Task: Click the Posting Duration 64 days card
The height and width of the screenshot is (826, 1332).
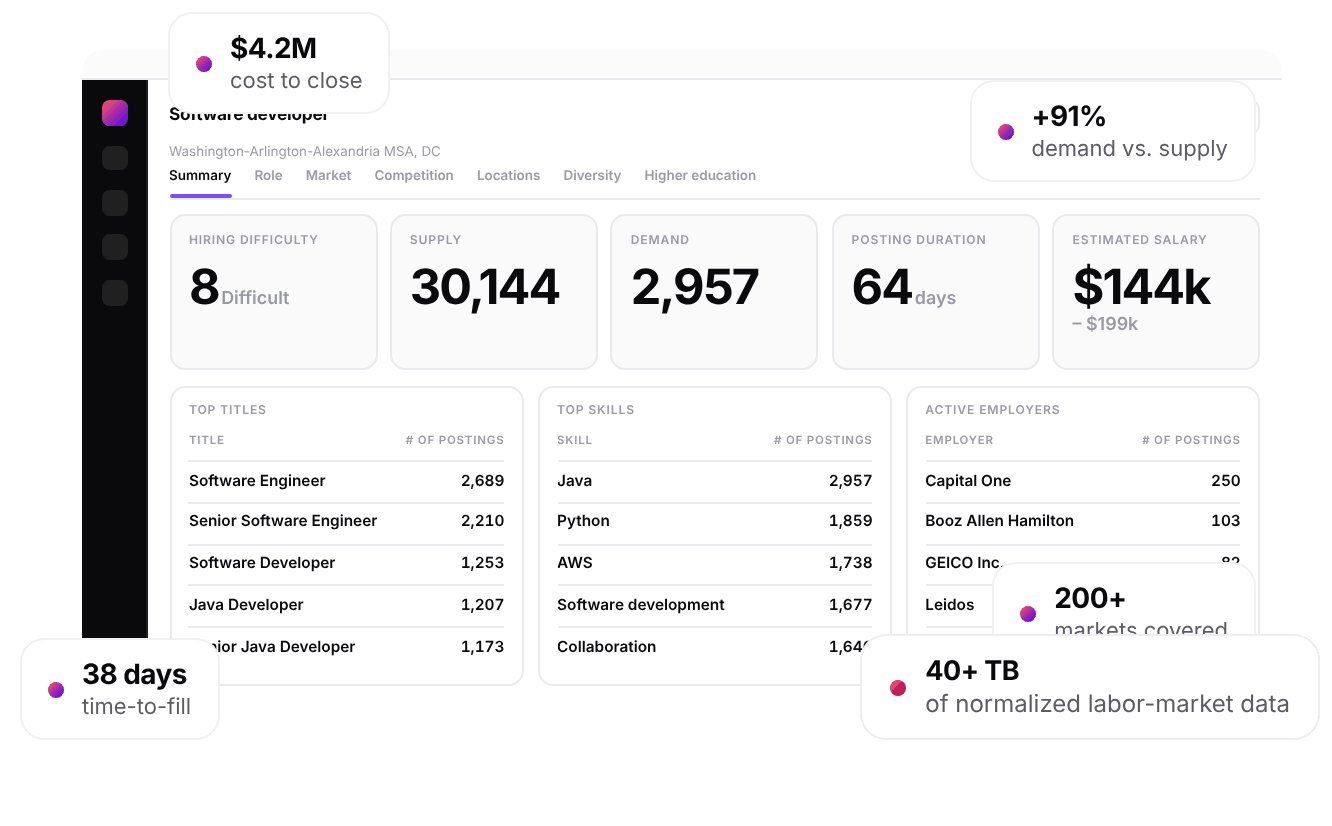Action: click(935, 292)
